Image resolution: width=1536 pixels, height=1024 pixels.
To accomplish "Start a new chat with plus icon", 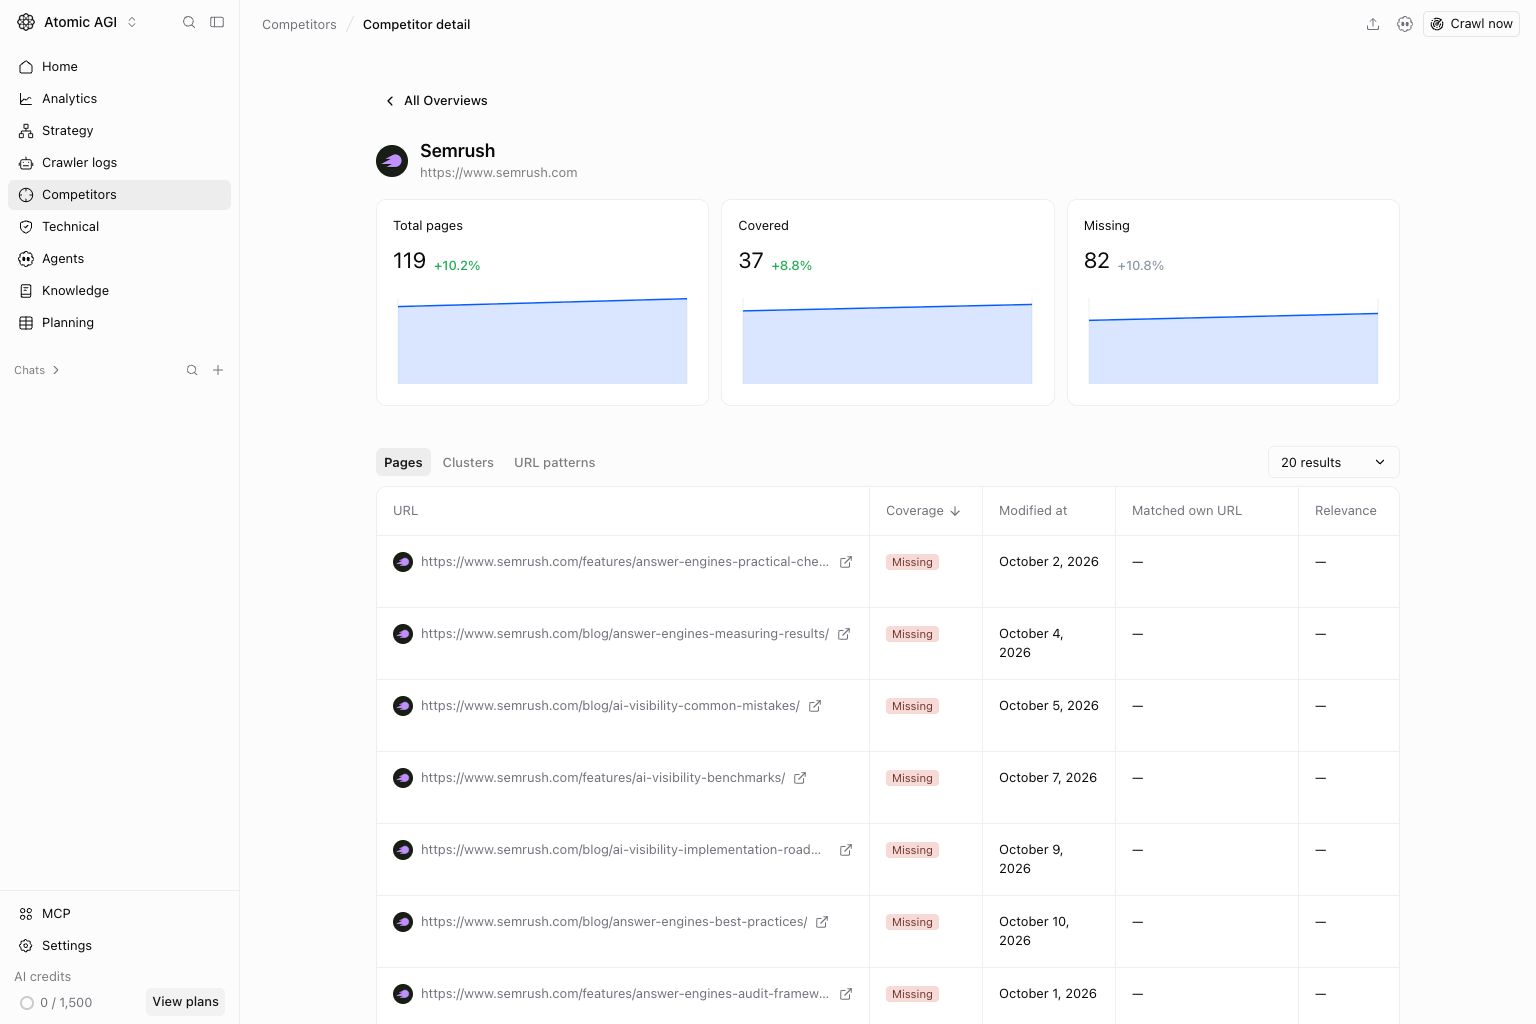I will (218, 370).
